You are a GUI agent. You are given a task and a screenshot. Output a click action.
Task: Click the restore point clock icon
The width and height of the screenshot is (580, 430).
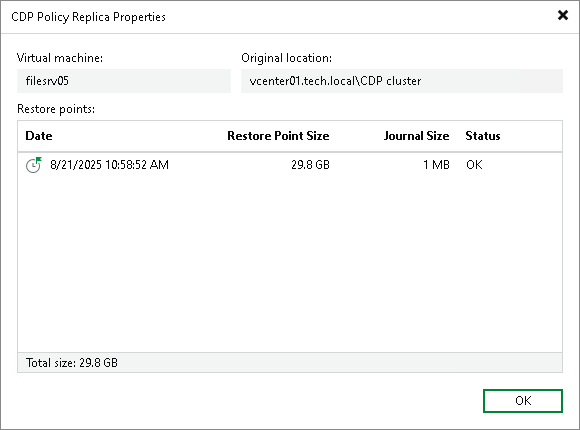34,165
